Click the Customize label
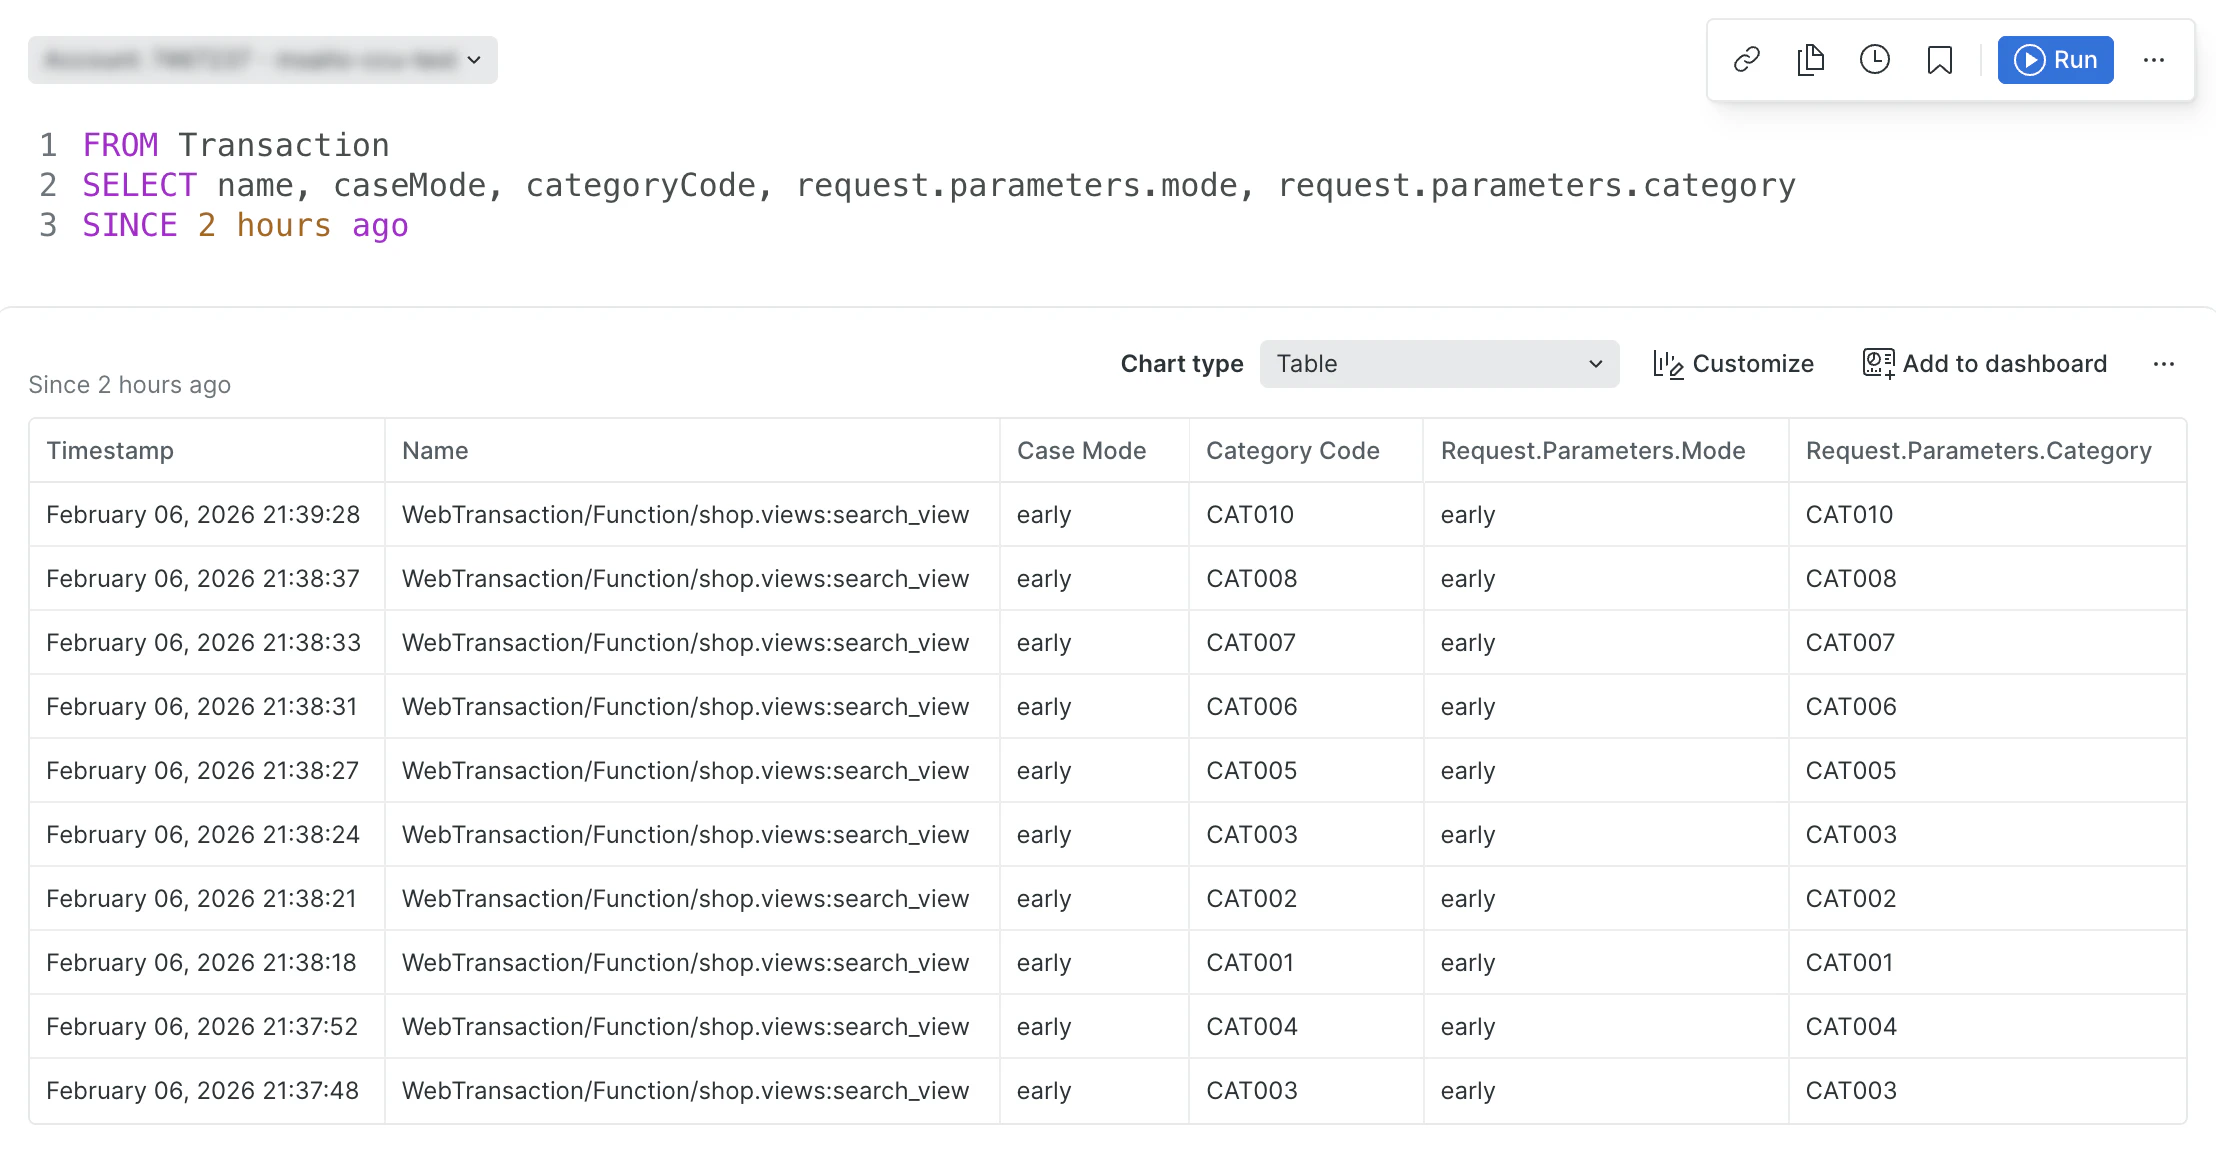The image size is (2216, 1156). [1753, 364]
